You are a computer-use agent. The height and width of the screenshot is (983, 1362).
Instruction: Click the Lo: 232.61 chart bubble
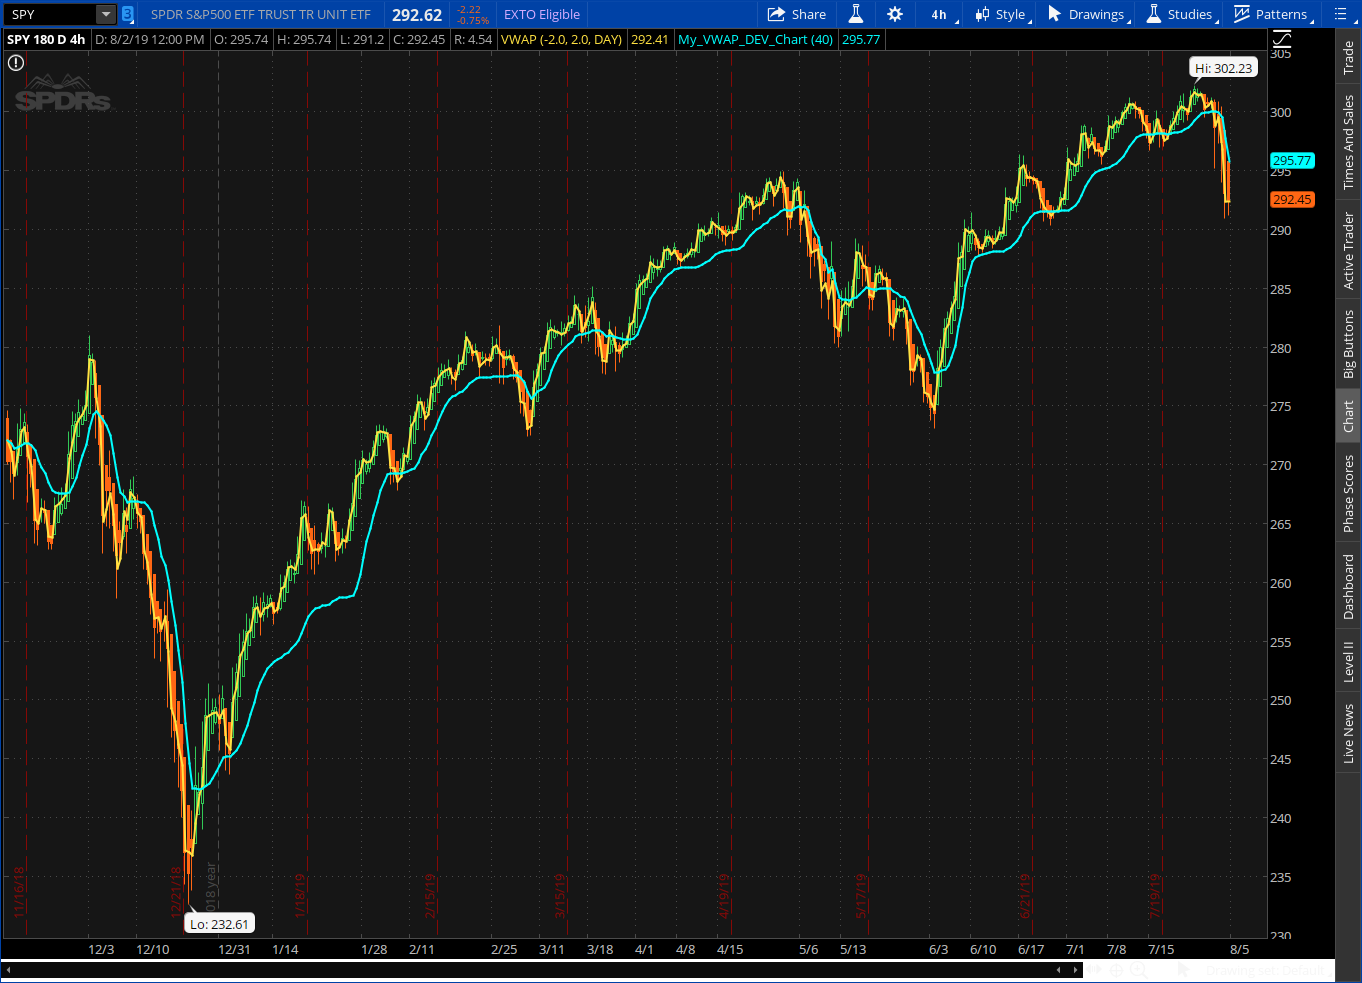click(x=219, y=924)
